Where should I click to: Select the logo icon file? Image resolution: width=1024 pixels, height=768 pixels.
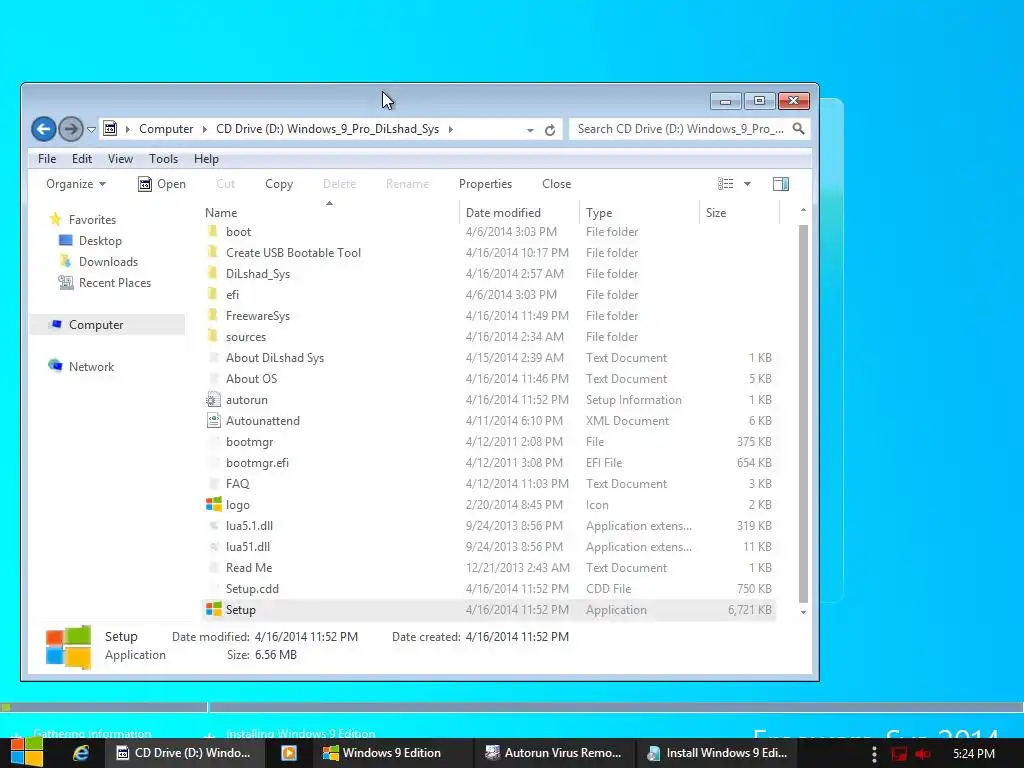tap(214, 504)
